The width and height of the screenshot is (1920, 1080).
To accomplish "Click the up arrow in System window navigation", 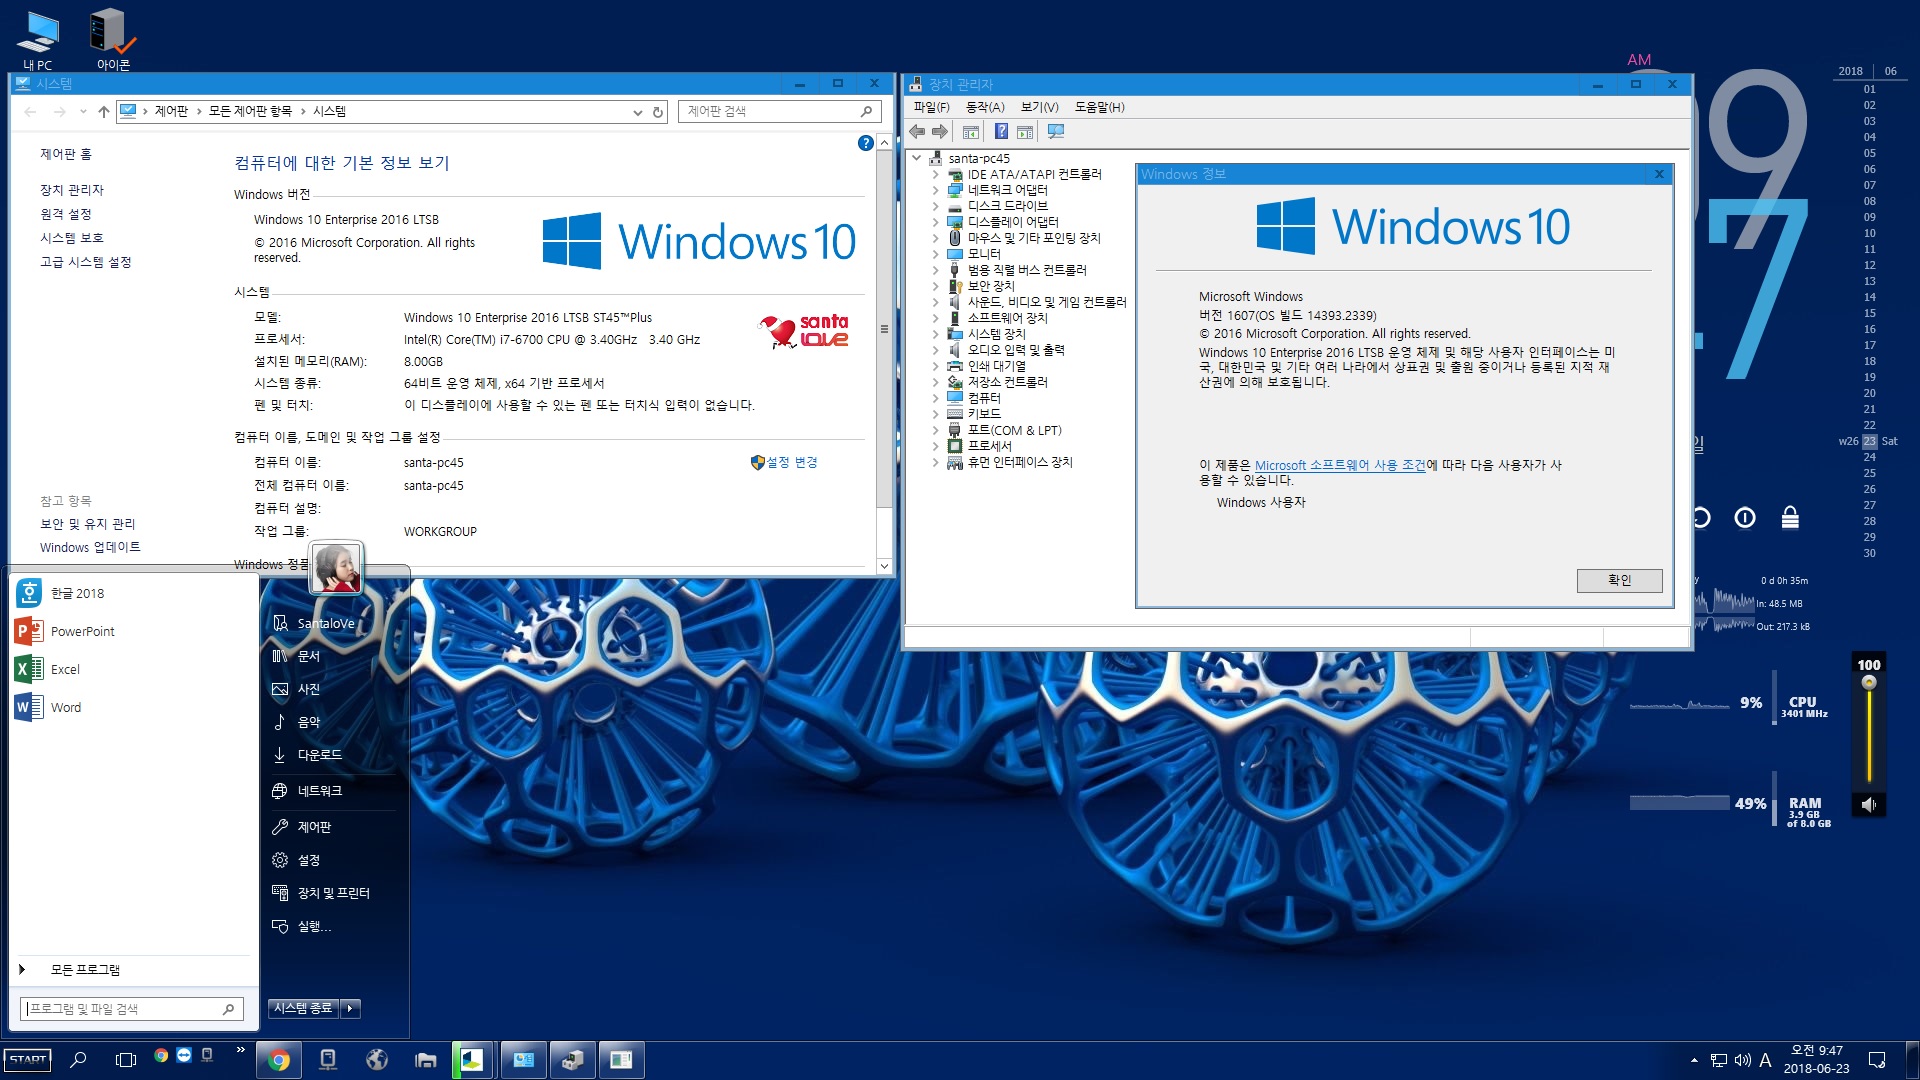I will [103, 112].
